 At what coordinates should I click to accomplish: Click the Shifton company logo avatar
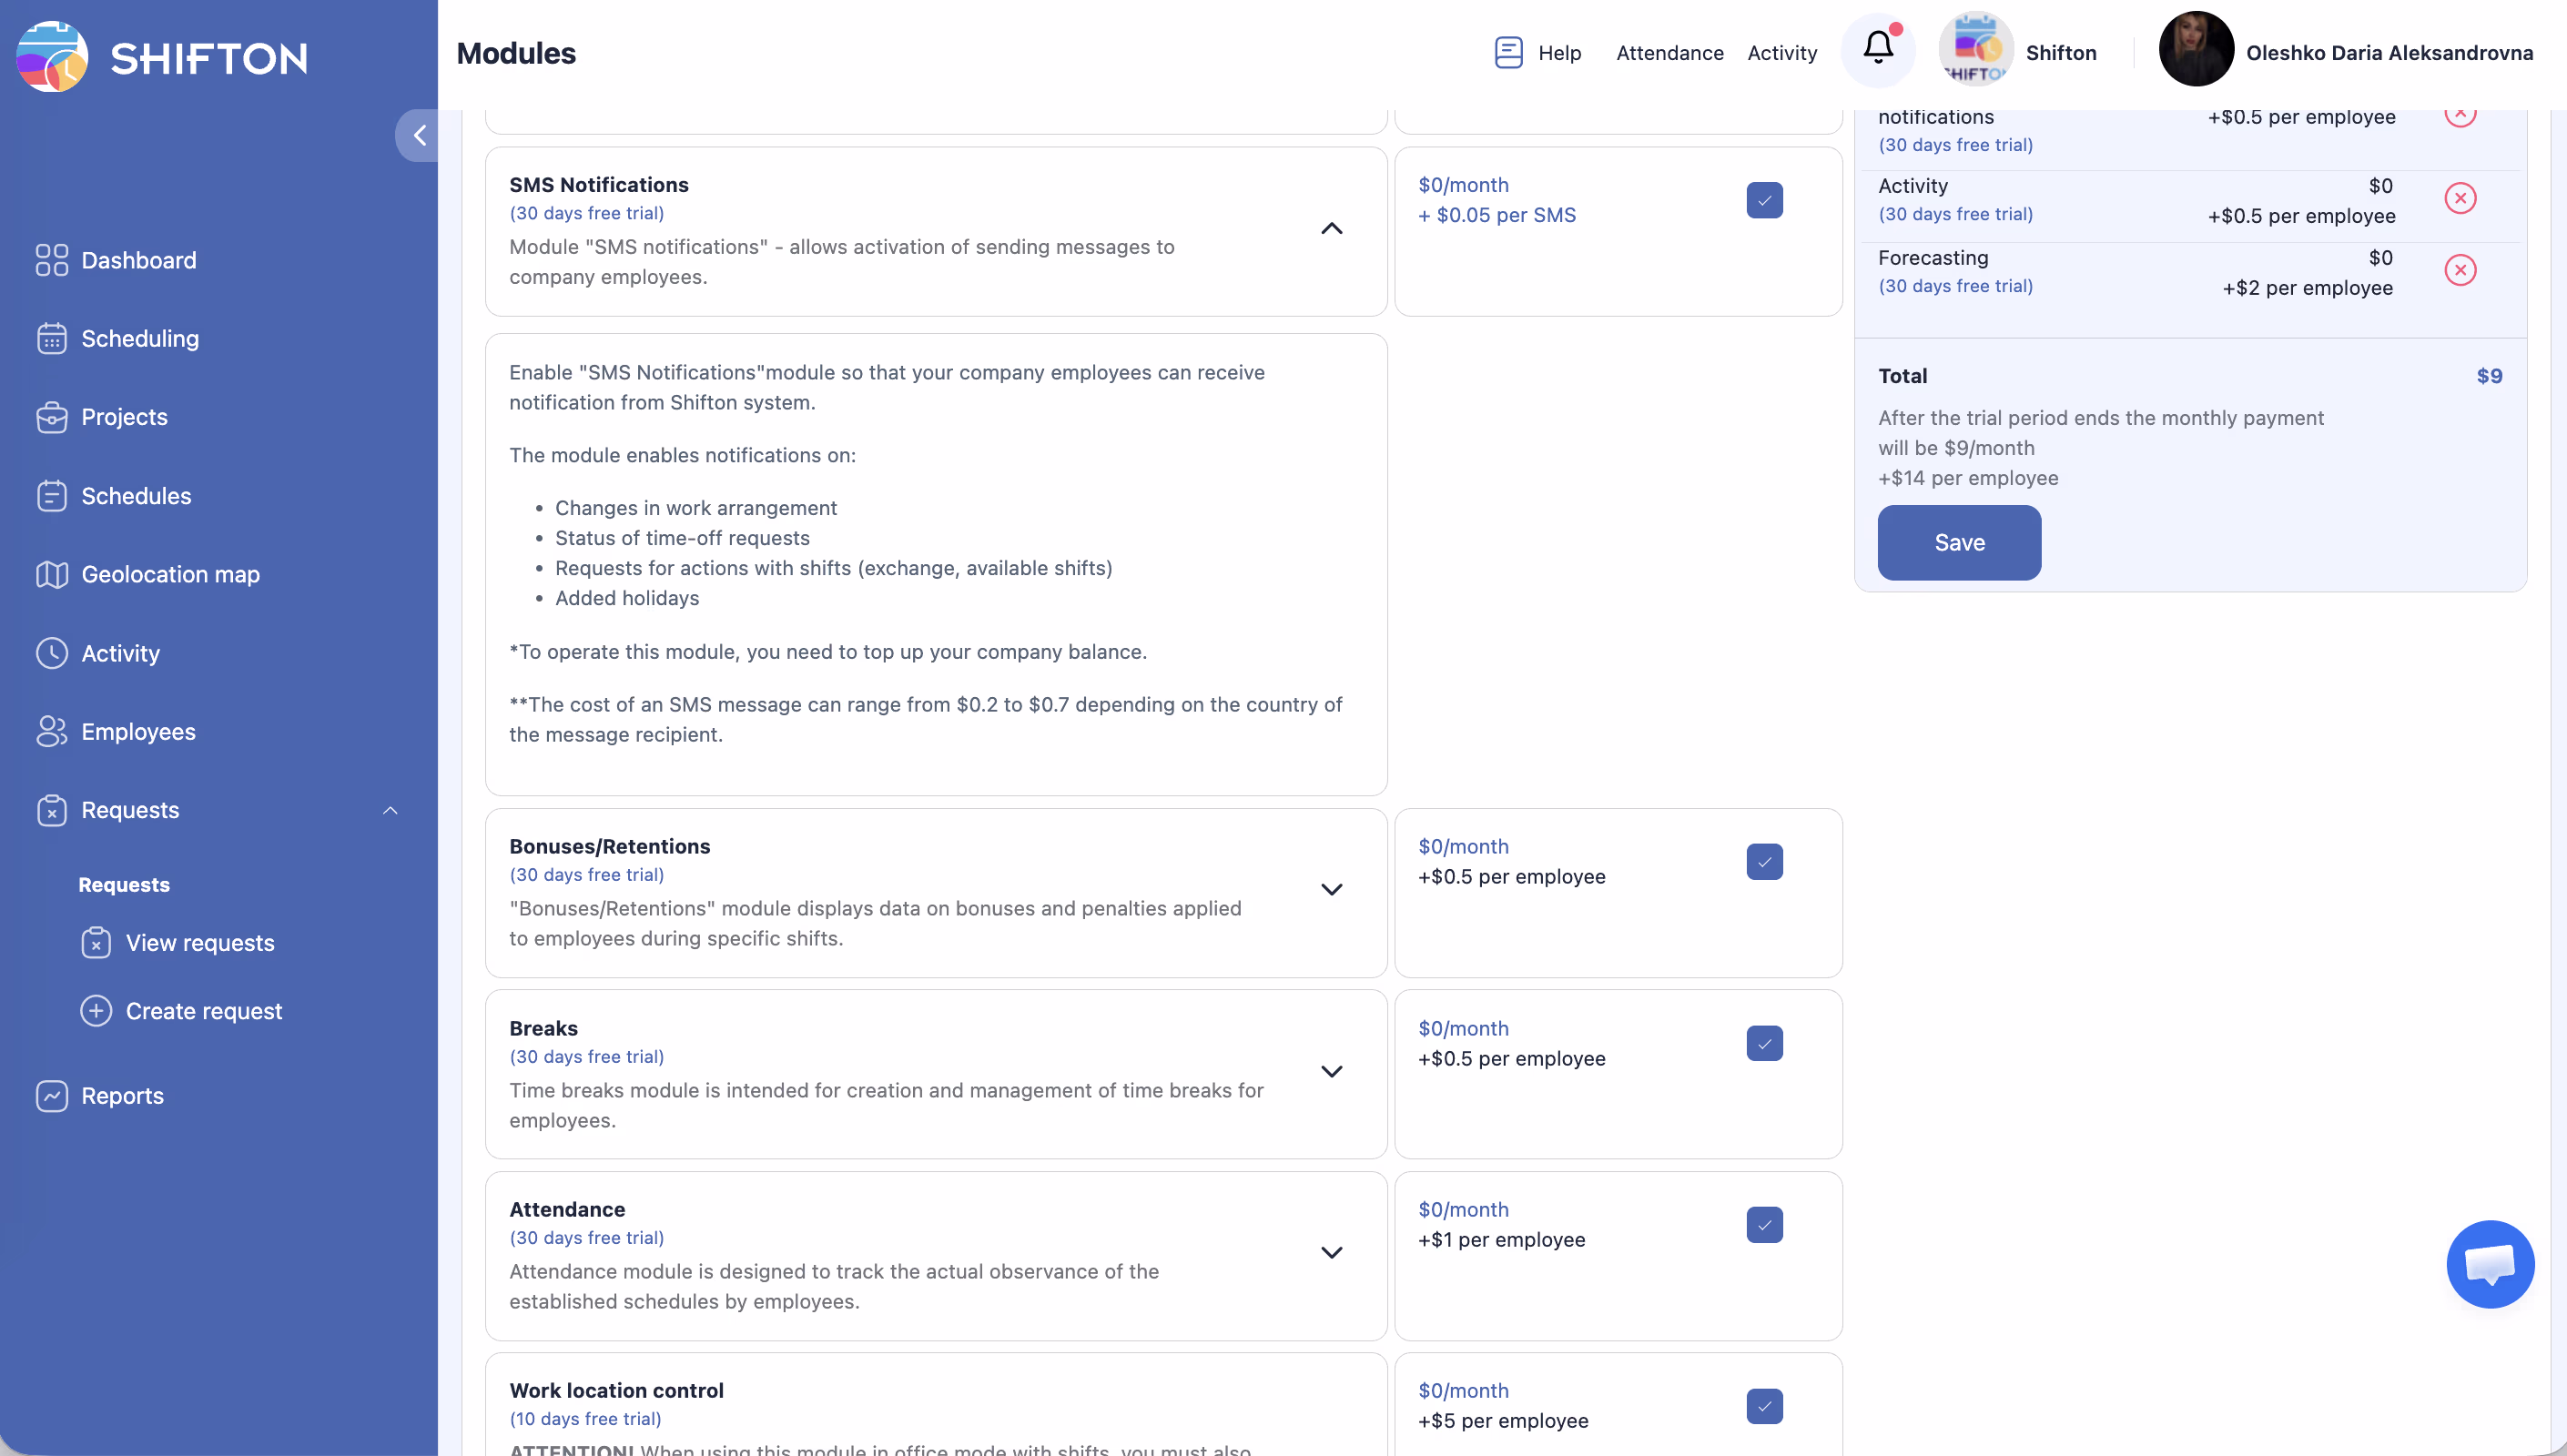1975,50
